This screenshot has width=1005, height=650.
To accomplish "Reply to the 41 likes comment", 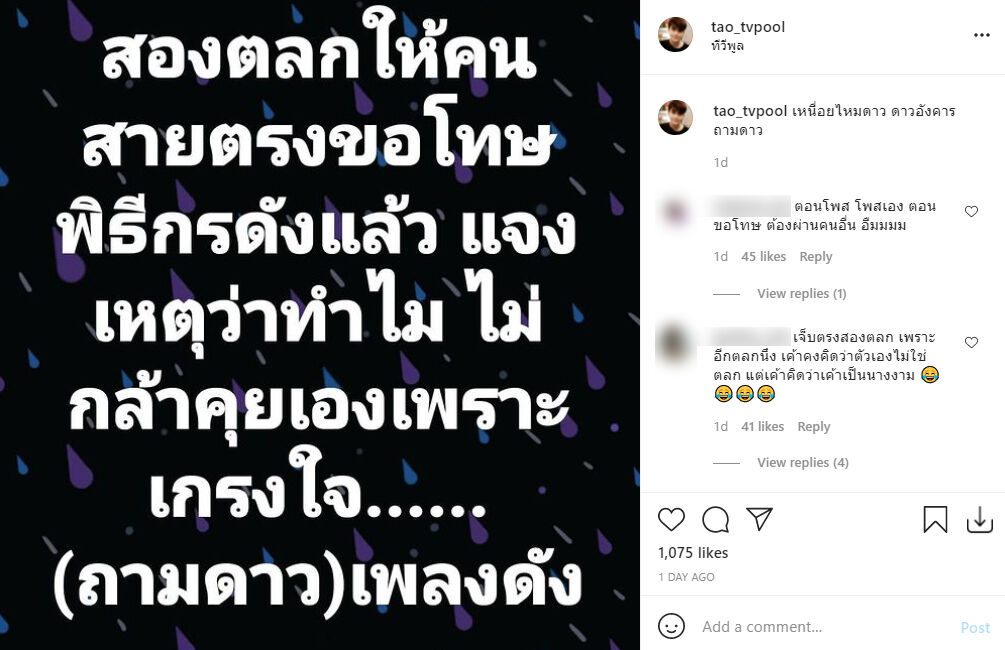I will (813, 426).
